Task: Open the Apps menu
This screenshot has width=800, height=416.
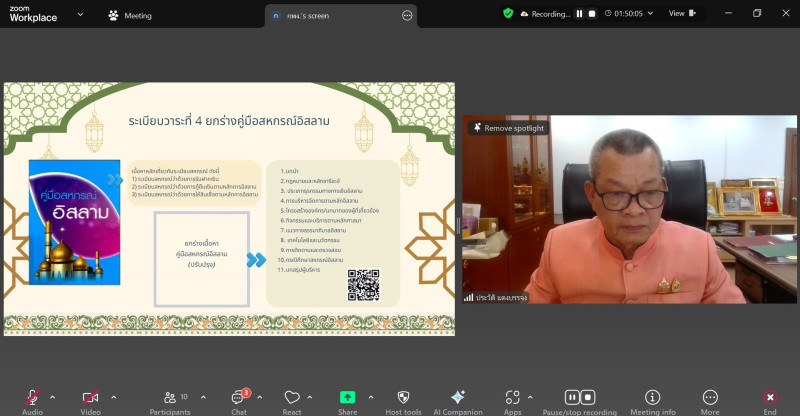Action: click(x=512, y=397)
